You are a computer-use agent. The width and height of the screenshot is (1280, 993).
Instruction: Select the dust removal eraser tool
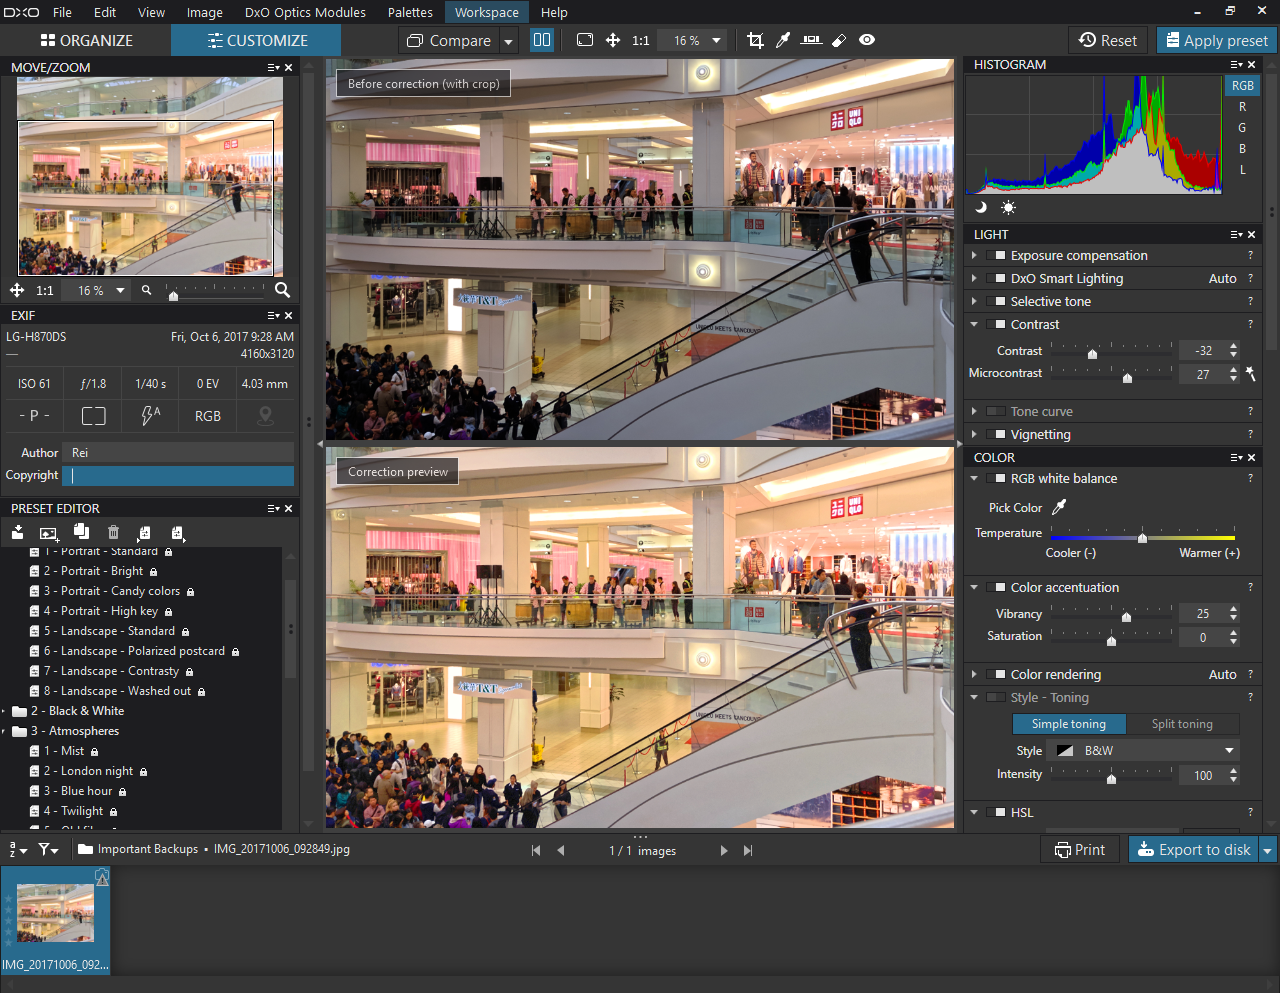[x=839, y=40]
